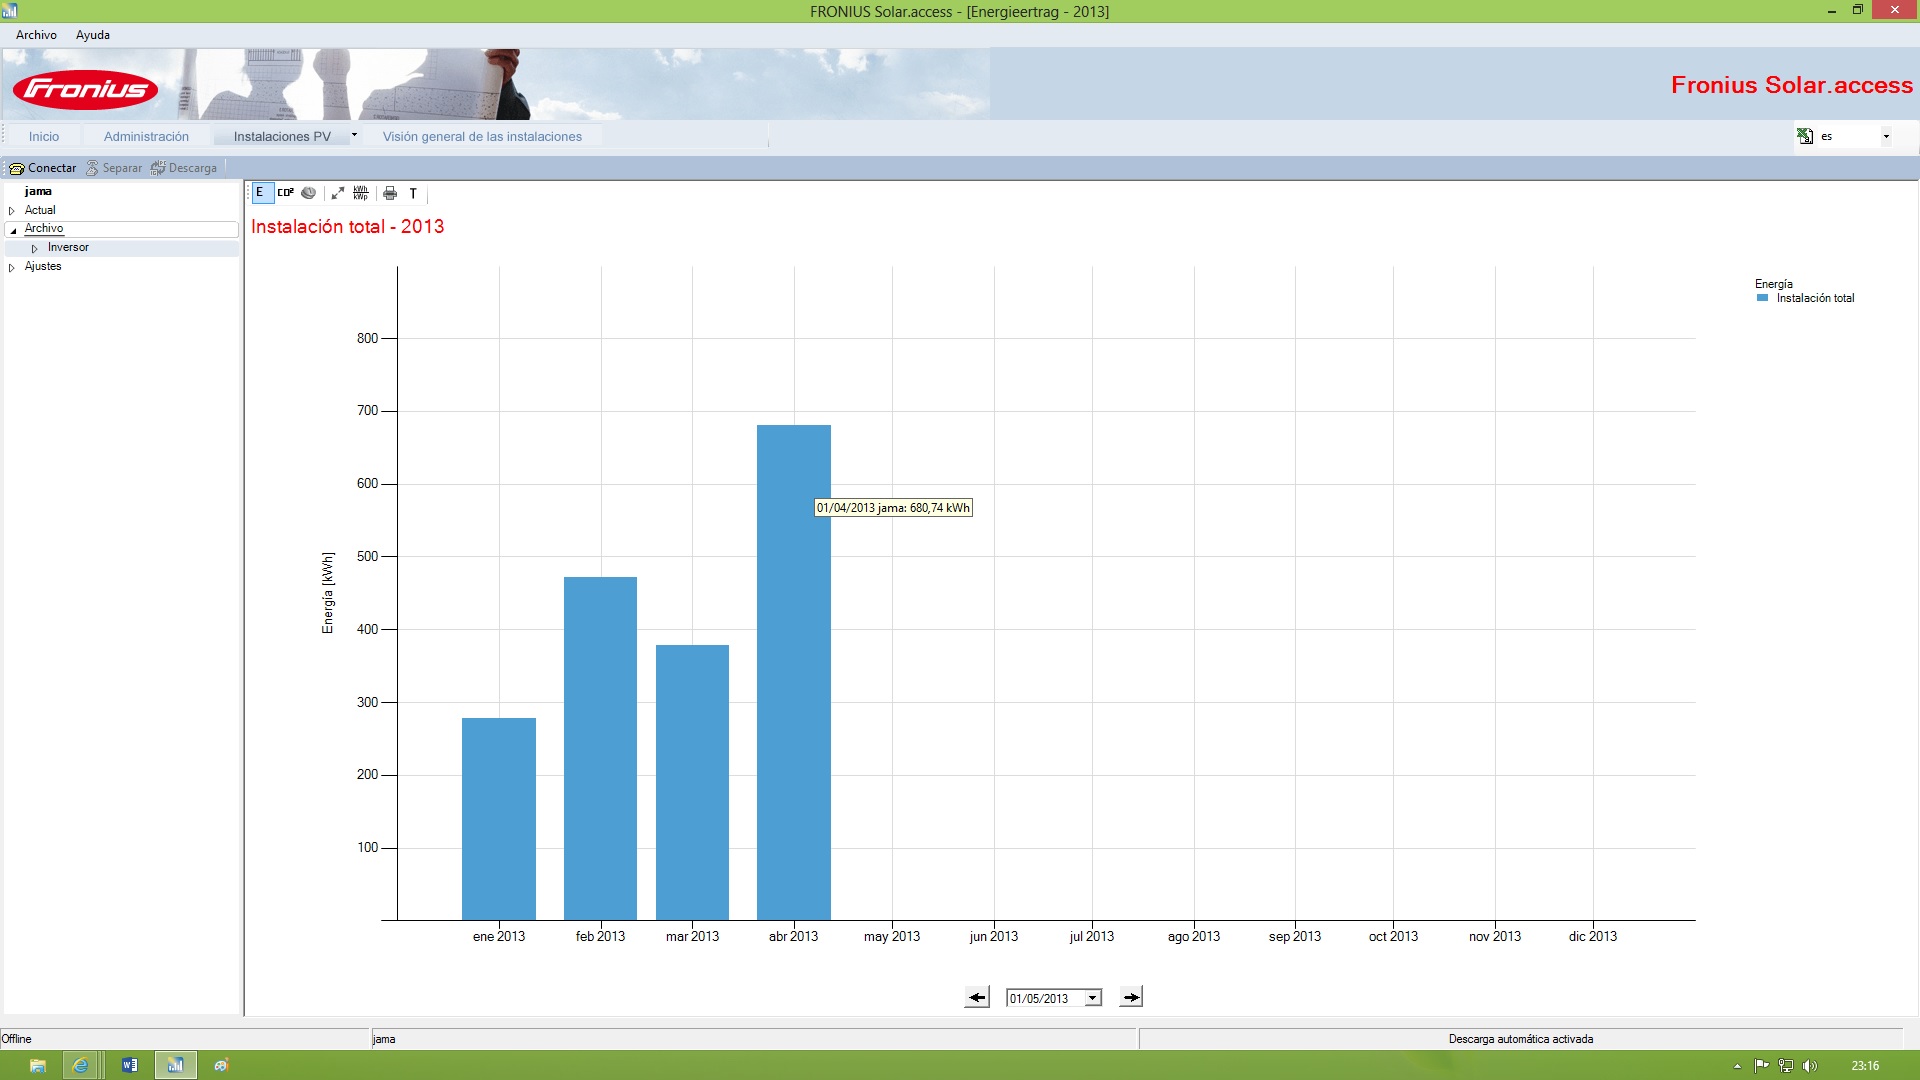The image size is (1920, 1080).
Task: Advance to next period with right arrow
Action: [x=1131, y=997]
